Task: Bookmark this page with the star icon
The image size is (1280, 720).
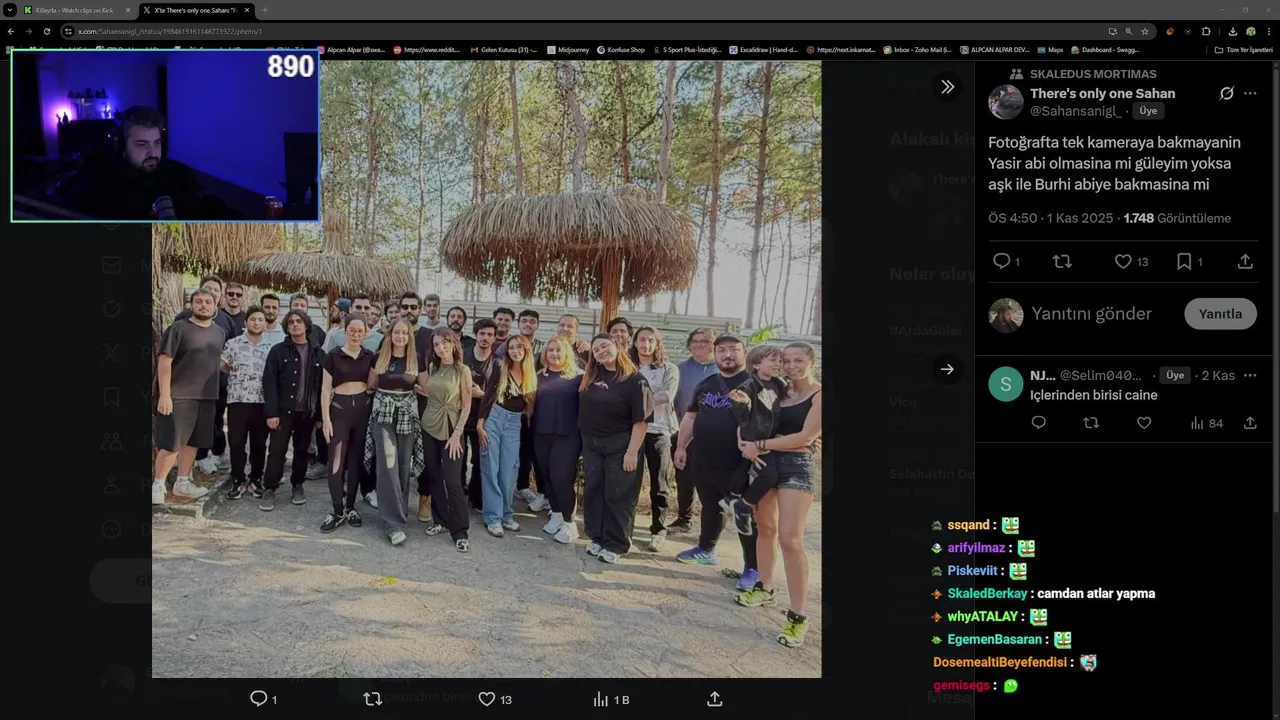Action: [1145, 31]
